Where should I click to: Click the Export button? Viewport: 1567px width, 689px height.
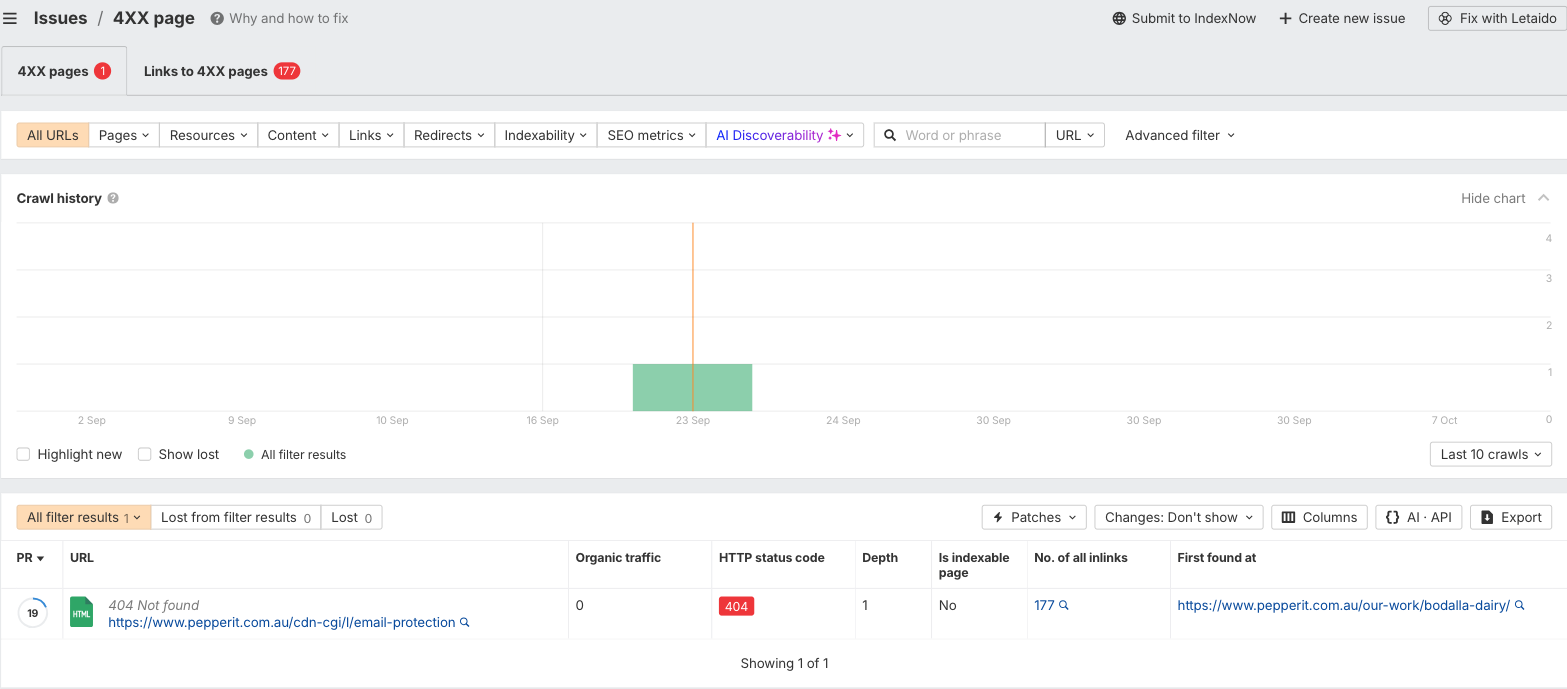coord(1511,517)
